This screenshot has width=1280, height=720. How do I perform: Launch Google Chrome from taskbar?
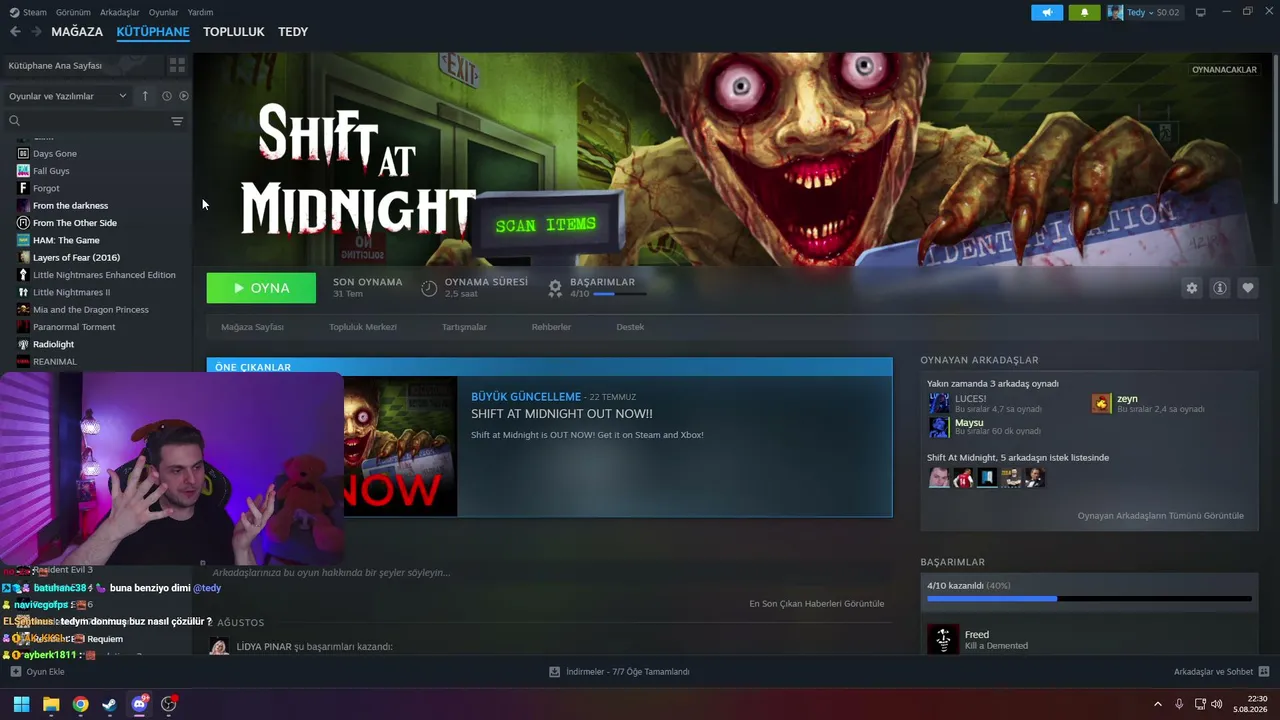click(80, 704)
